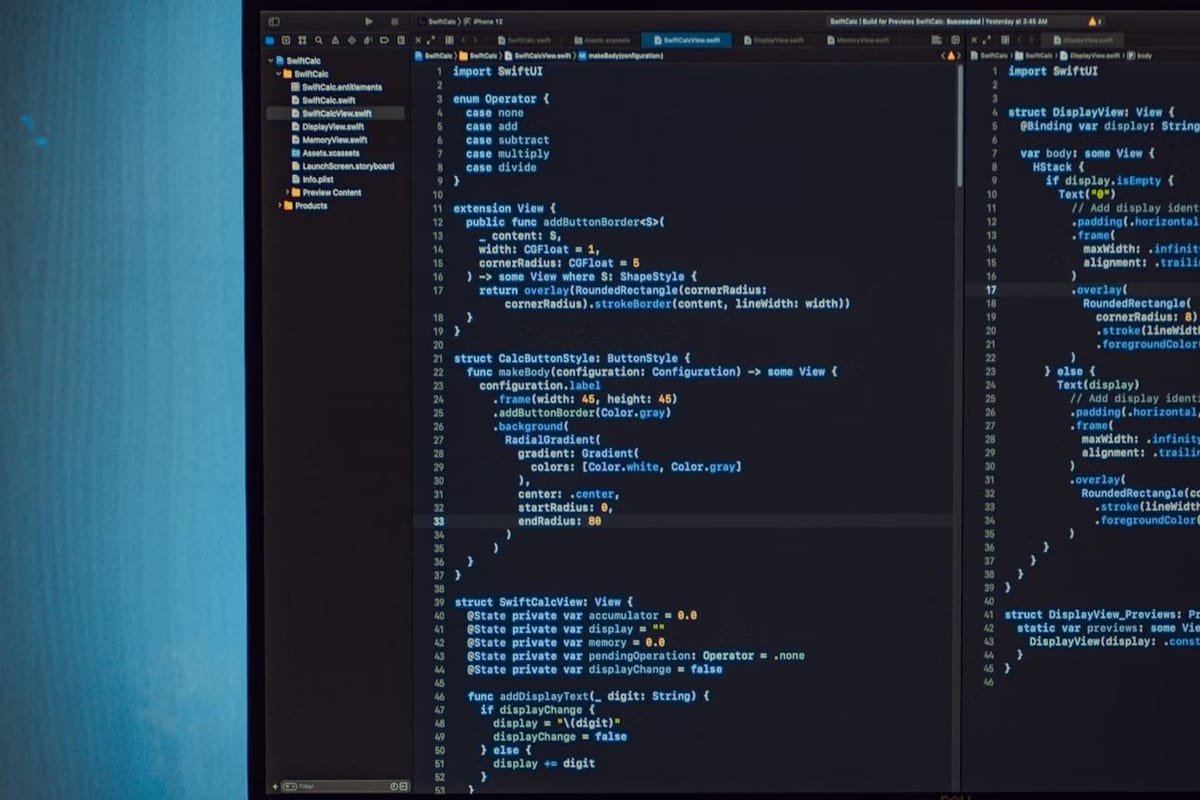Screen dimensions: 1200x800
Task: Toggle the source-control status filter in the navigator
Action: (x=405, y=787)
